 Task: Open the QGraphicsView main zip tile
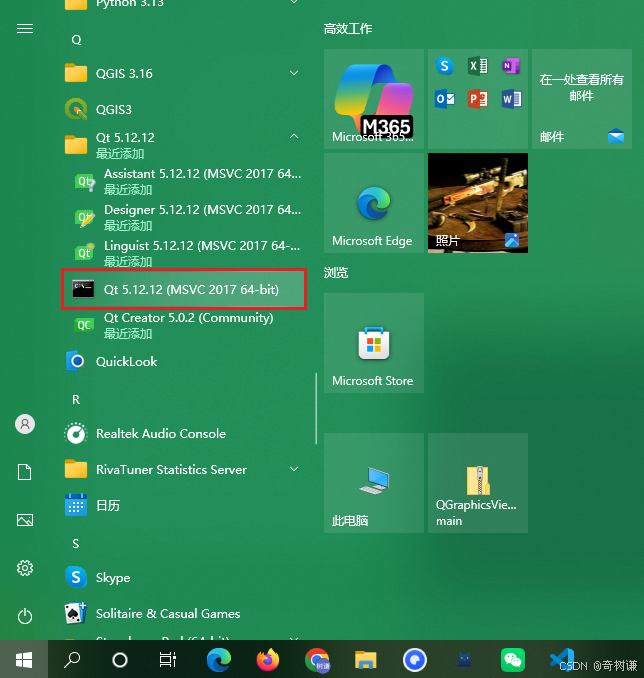coord(478,483)
